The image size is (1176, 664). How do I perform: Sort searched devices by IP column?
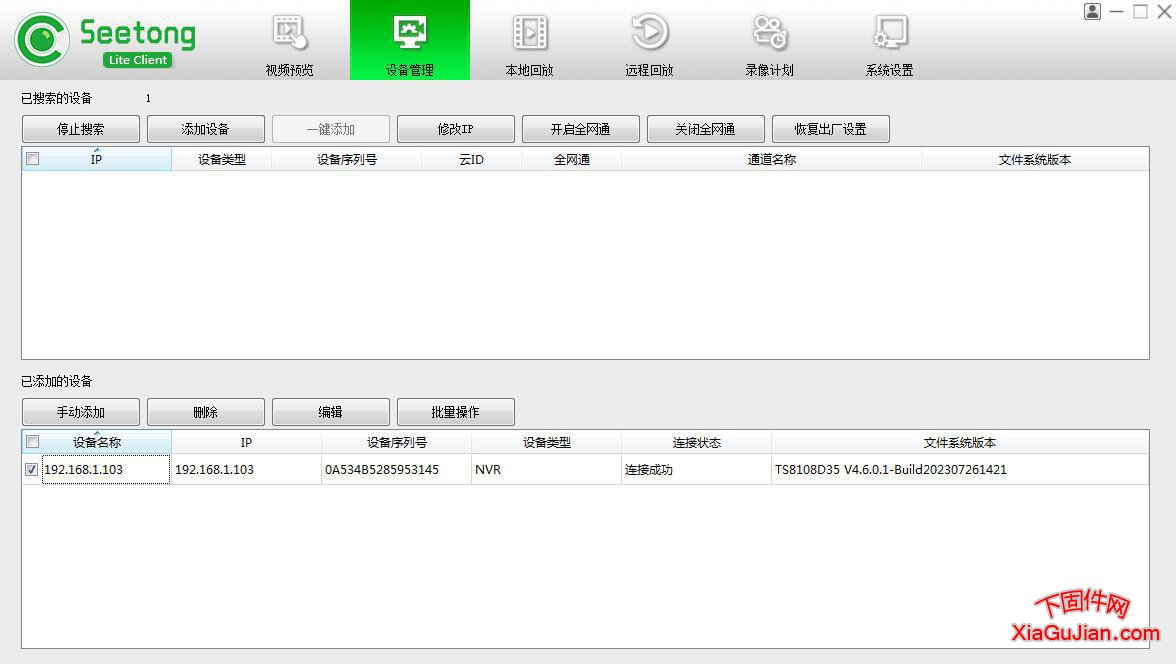(x=97, y=159)
